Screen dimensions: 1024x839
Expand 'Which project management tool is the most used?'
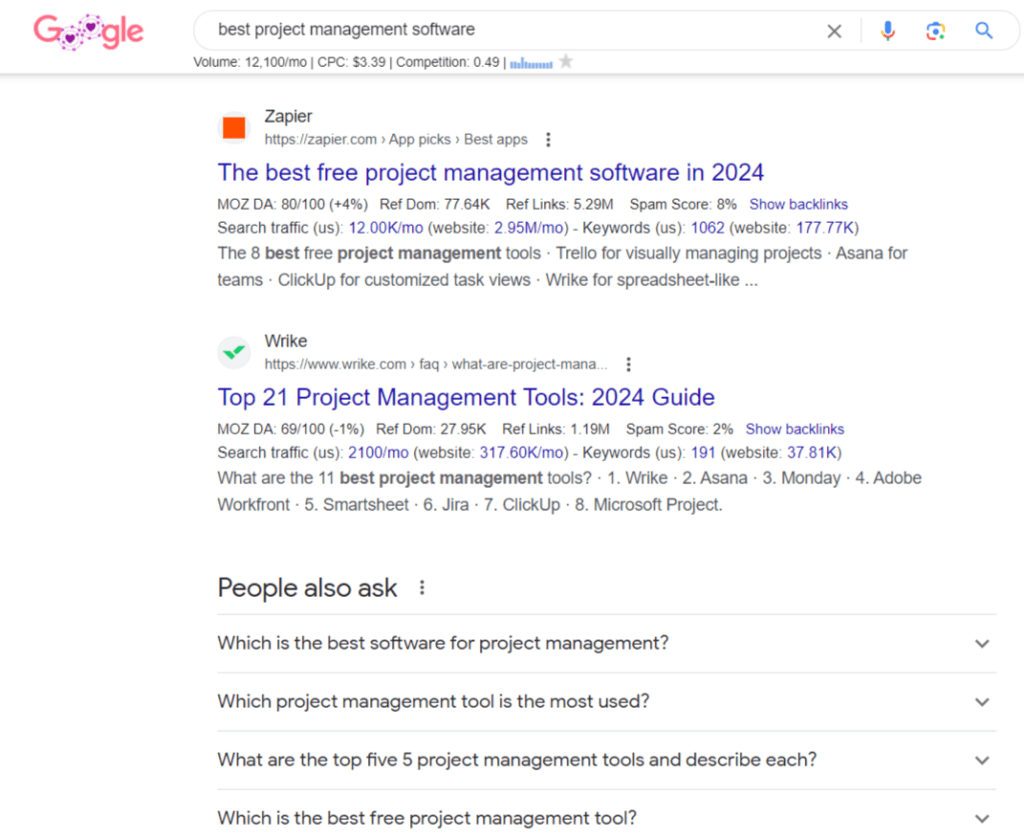point(981,702)
